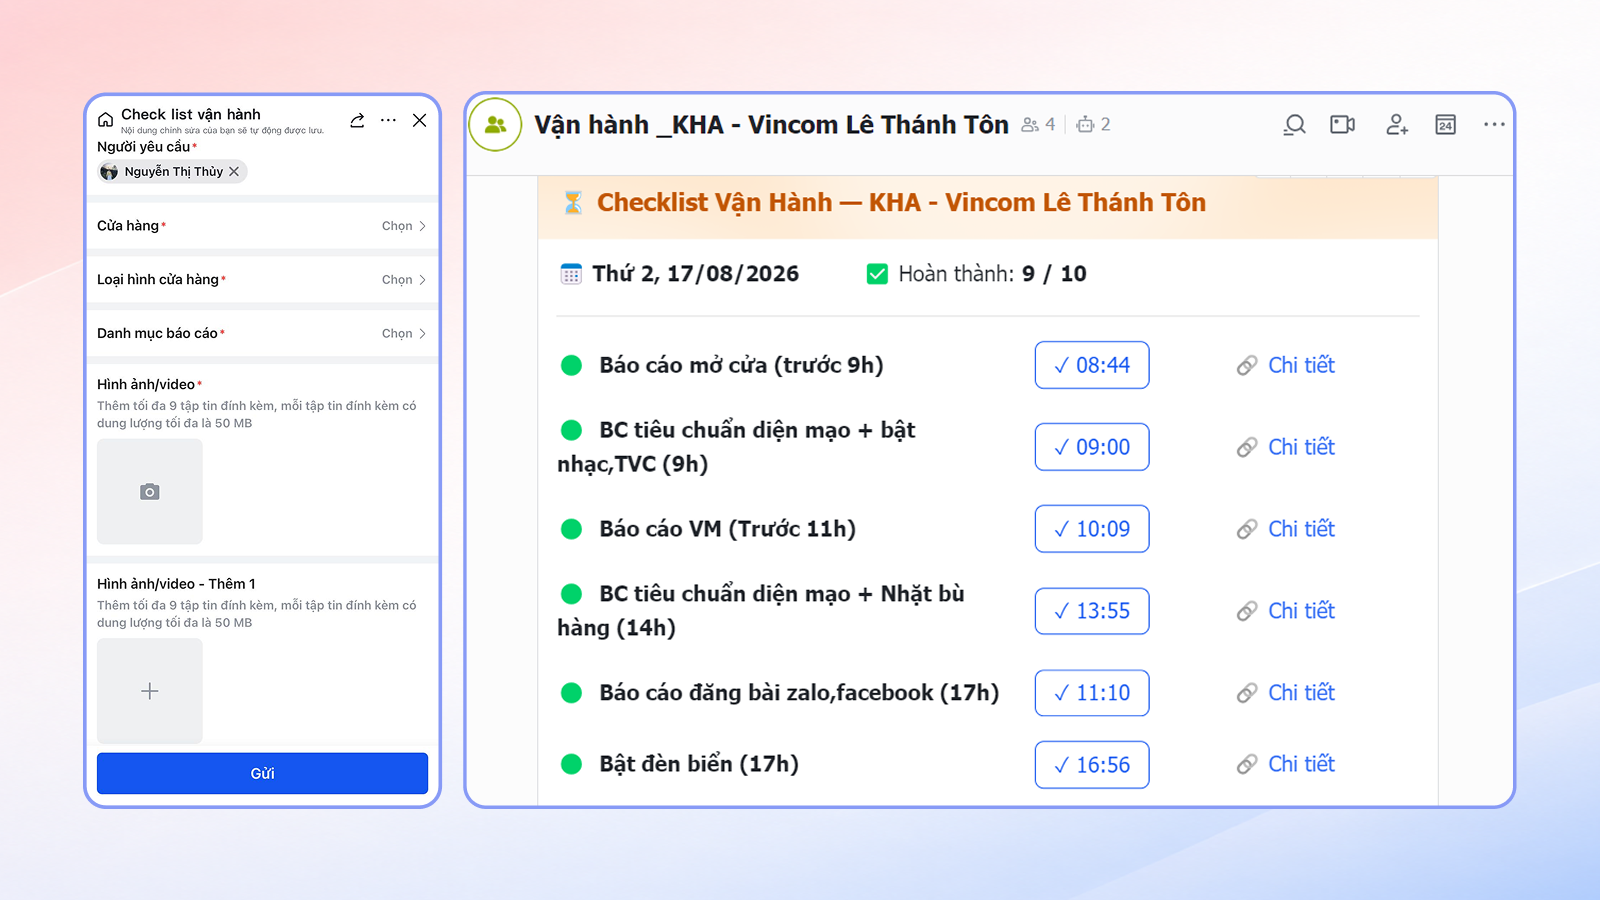
Task: Click the Nguyễn Thị Thủy requester chip
Action: point(172,172)
